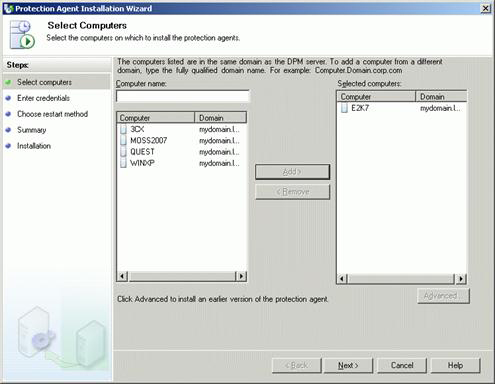Select the MOSS2007 computer row
Viewport: 495px width, 384px height.
point(182,140)
